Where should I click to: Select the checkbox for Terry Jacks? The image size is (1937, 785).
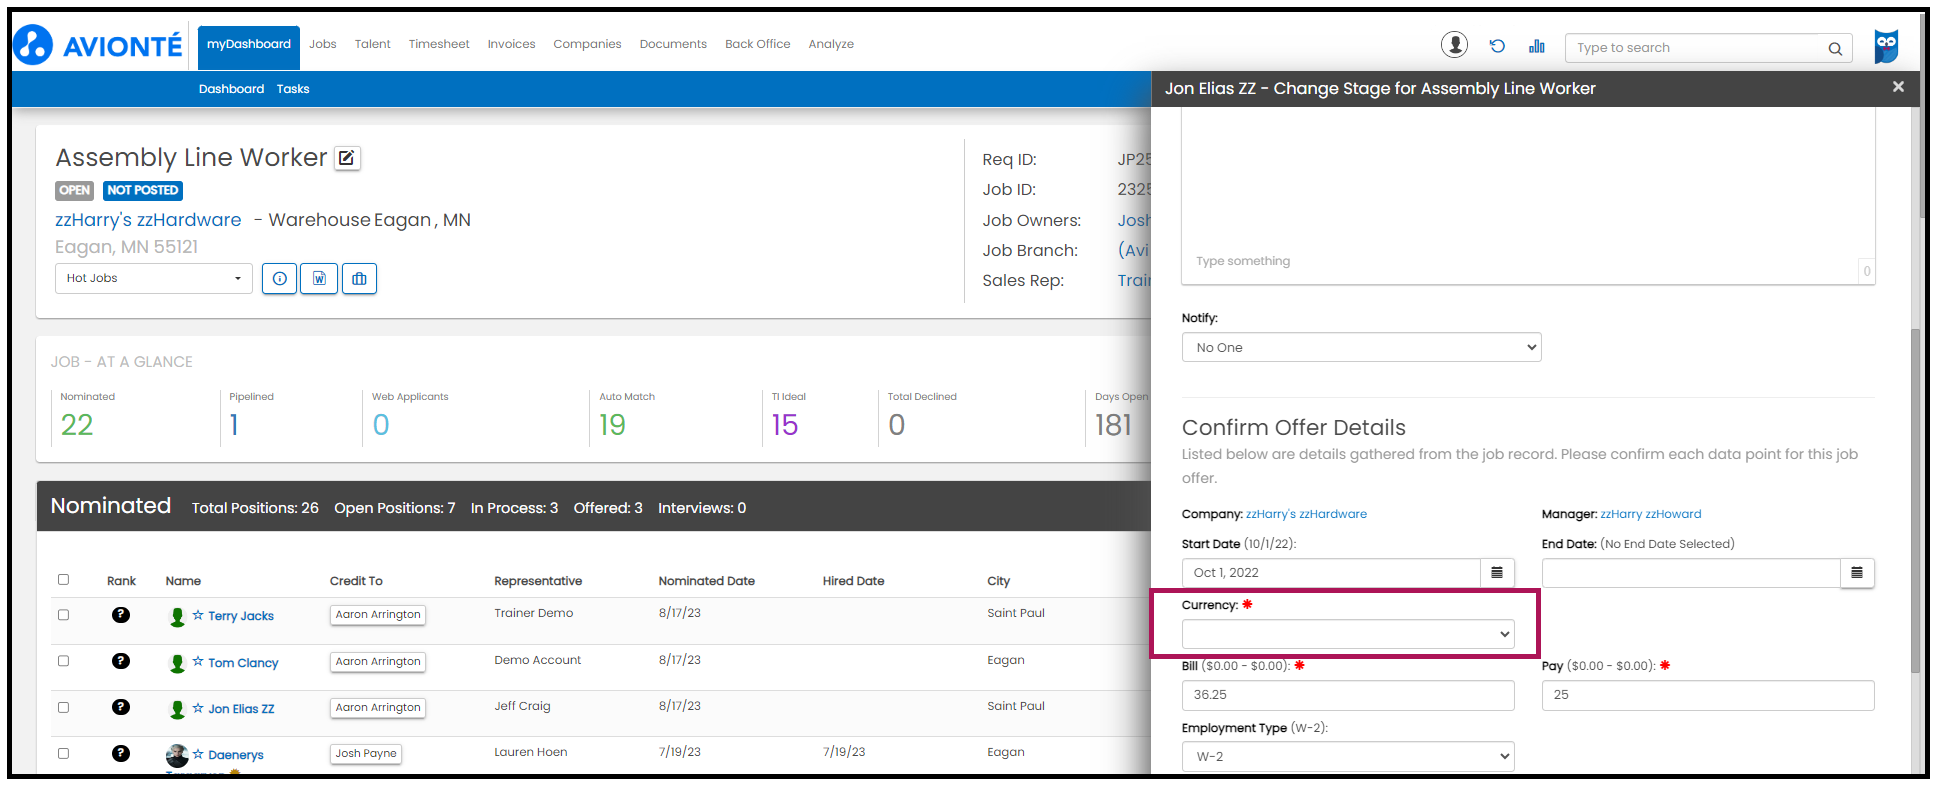click(64, 615)
